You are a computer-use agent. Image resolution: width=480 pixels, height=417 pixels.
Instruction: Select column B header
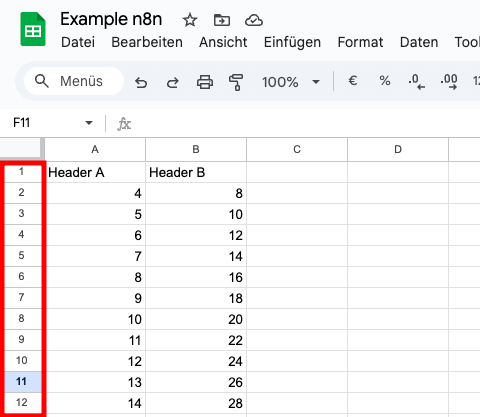click(x=196, y=150)
